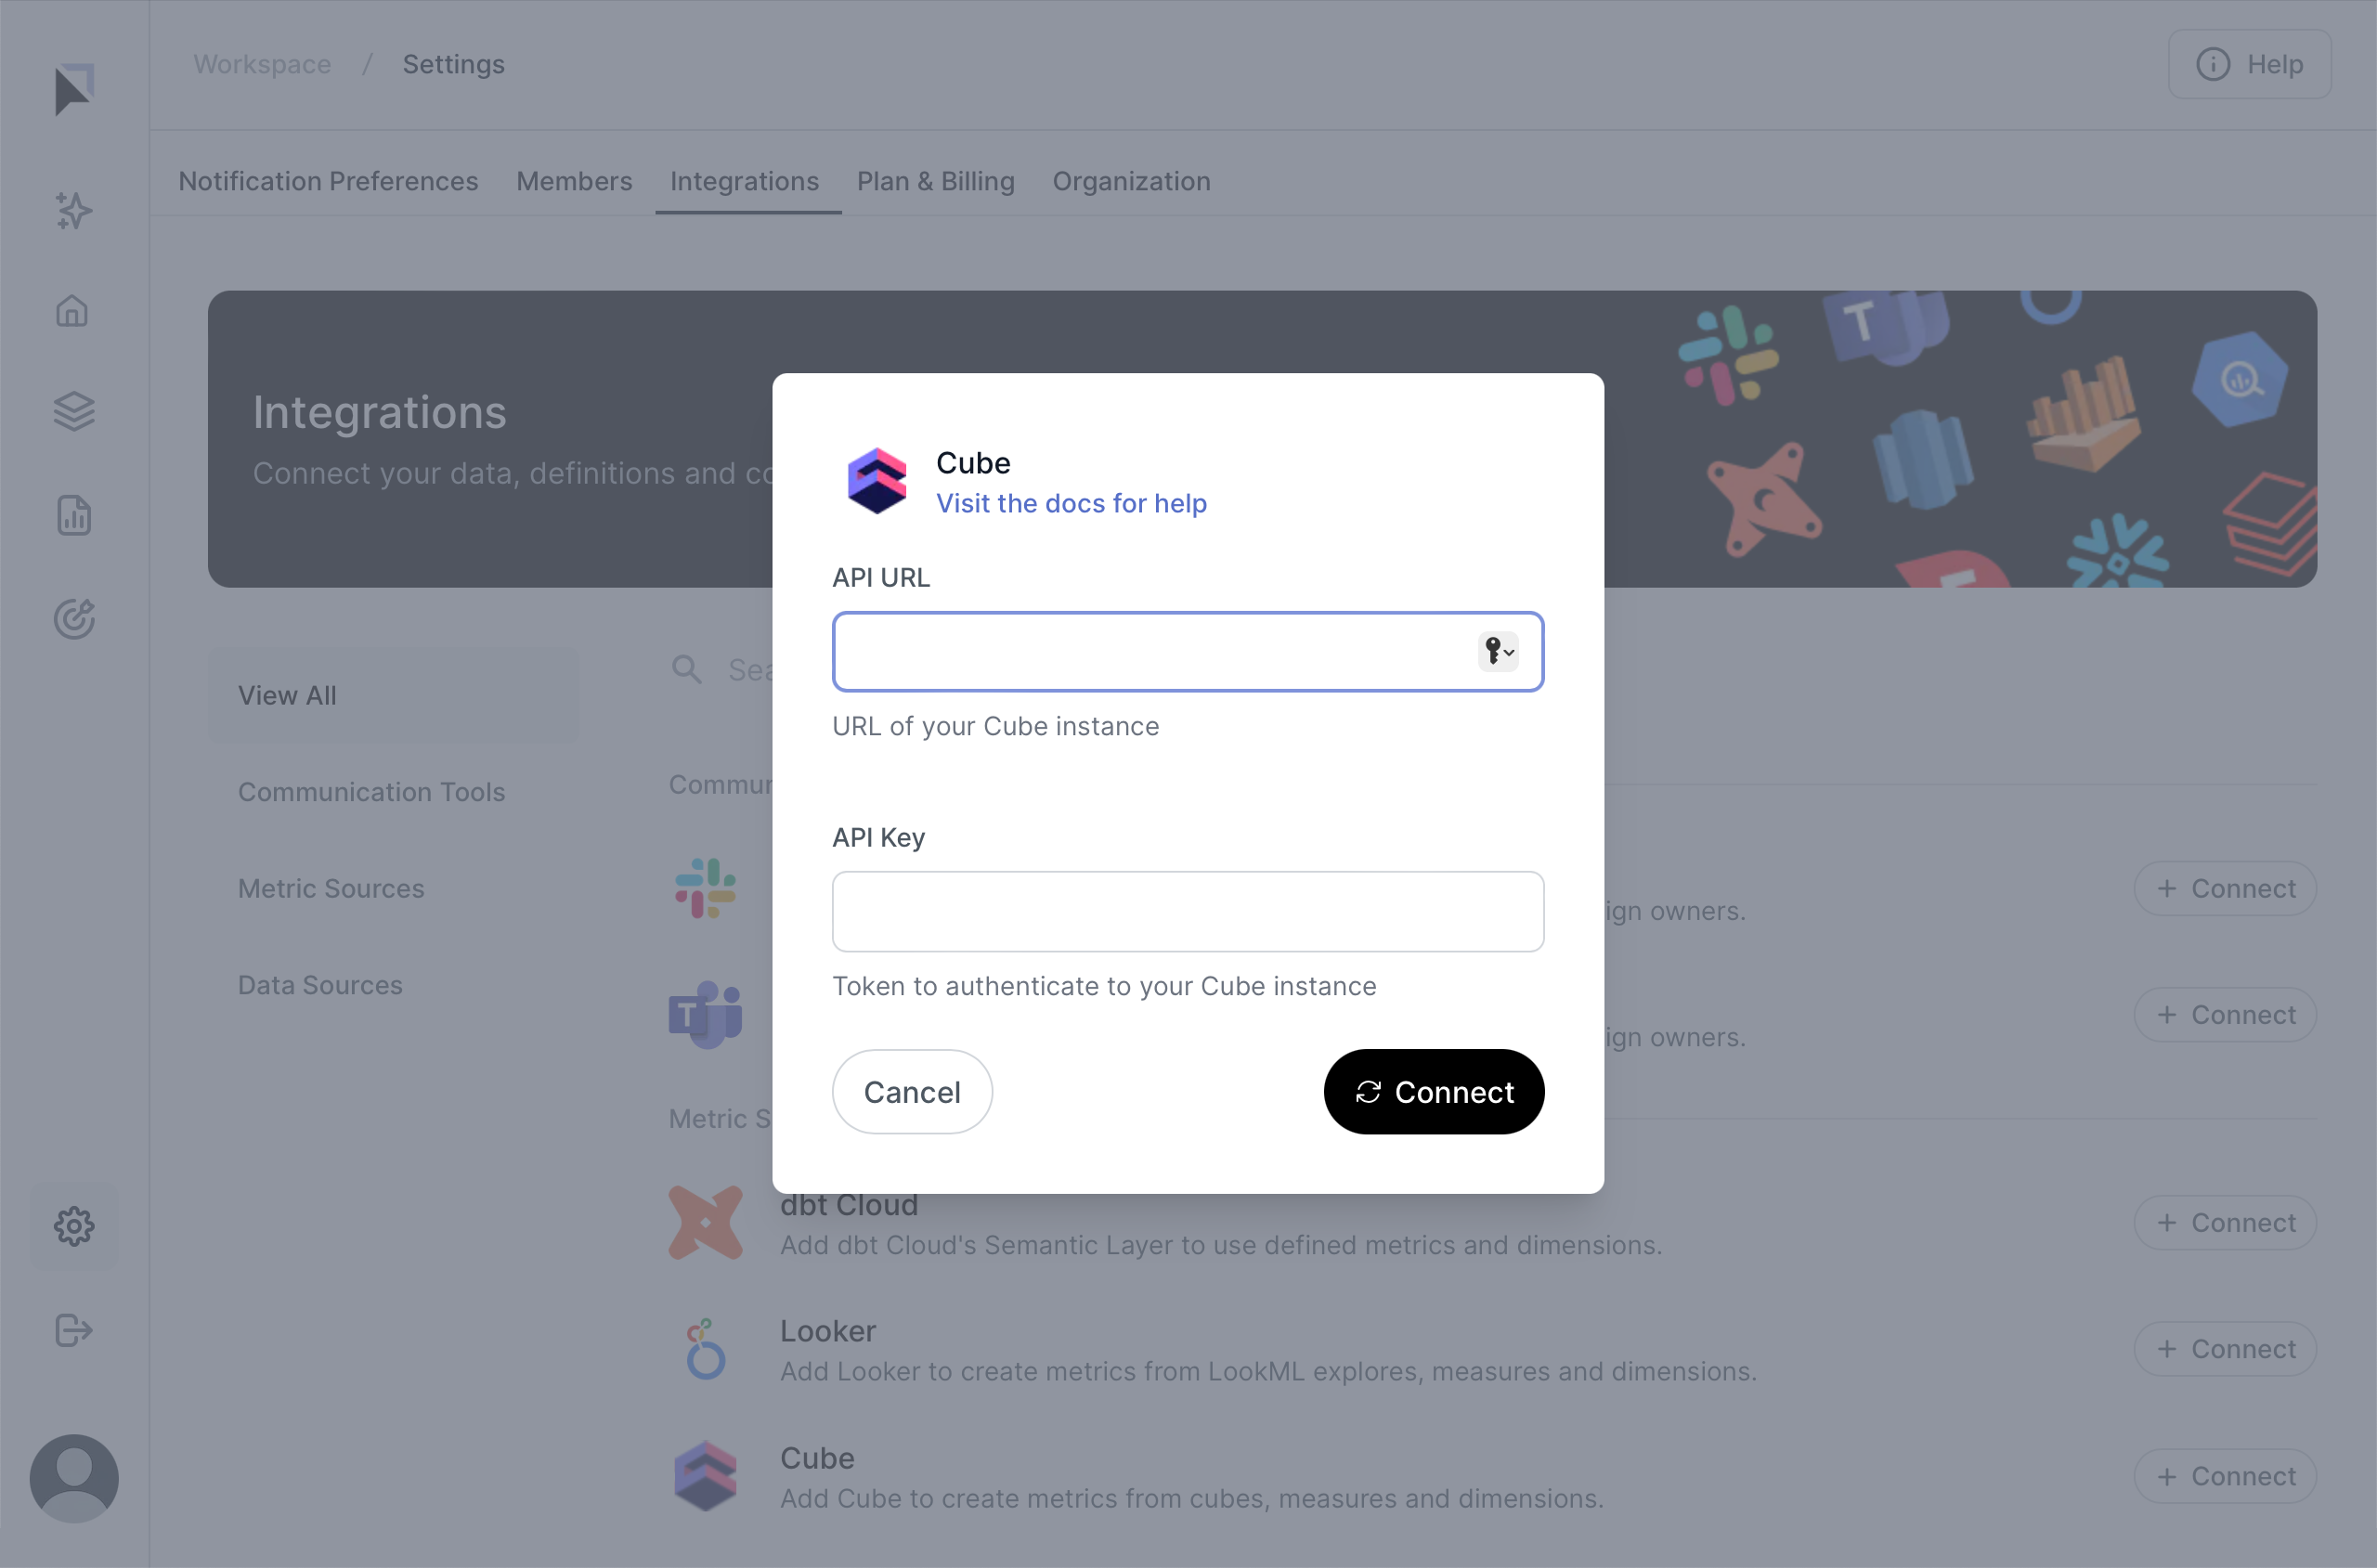The image size is (2377, 1568).
Task: Go to the Home icon in the sidebar
Action: (x=73, y=311)
